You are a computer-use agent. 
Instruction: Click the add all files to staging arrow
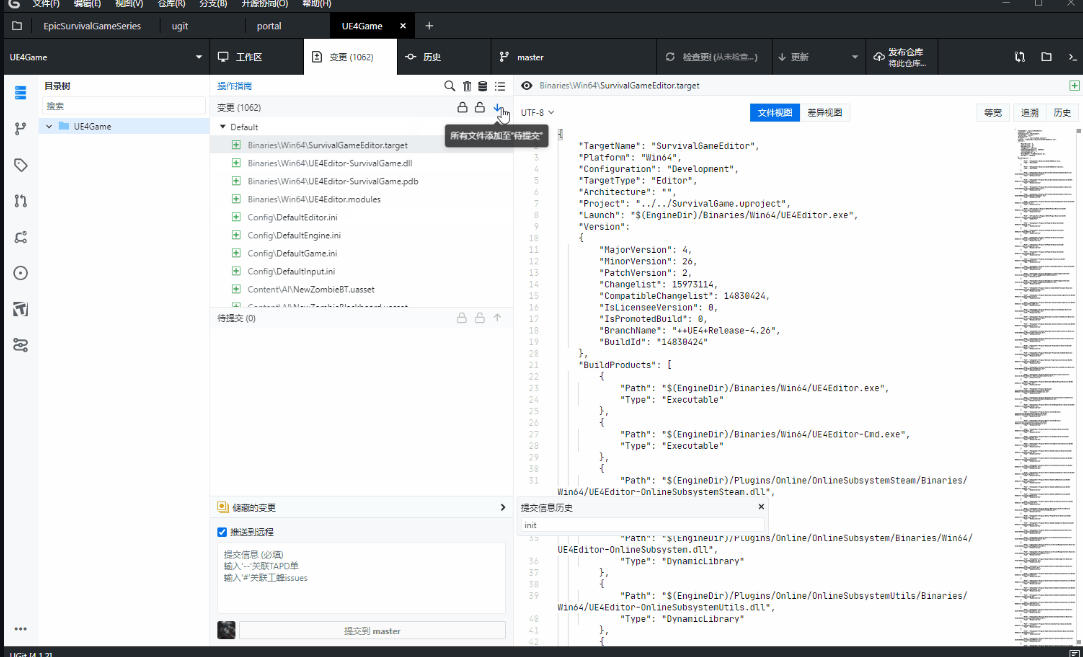pos(498,107)
